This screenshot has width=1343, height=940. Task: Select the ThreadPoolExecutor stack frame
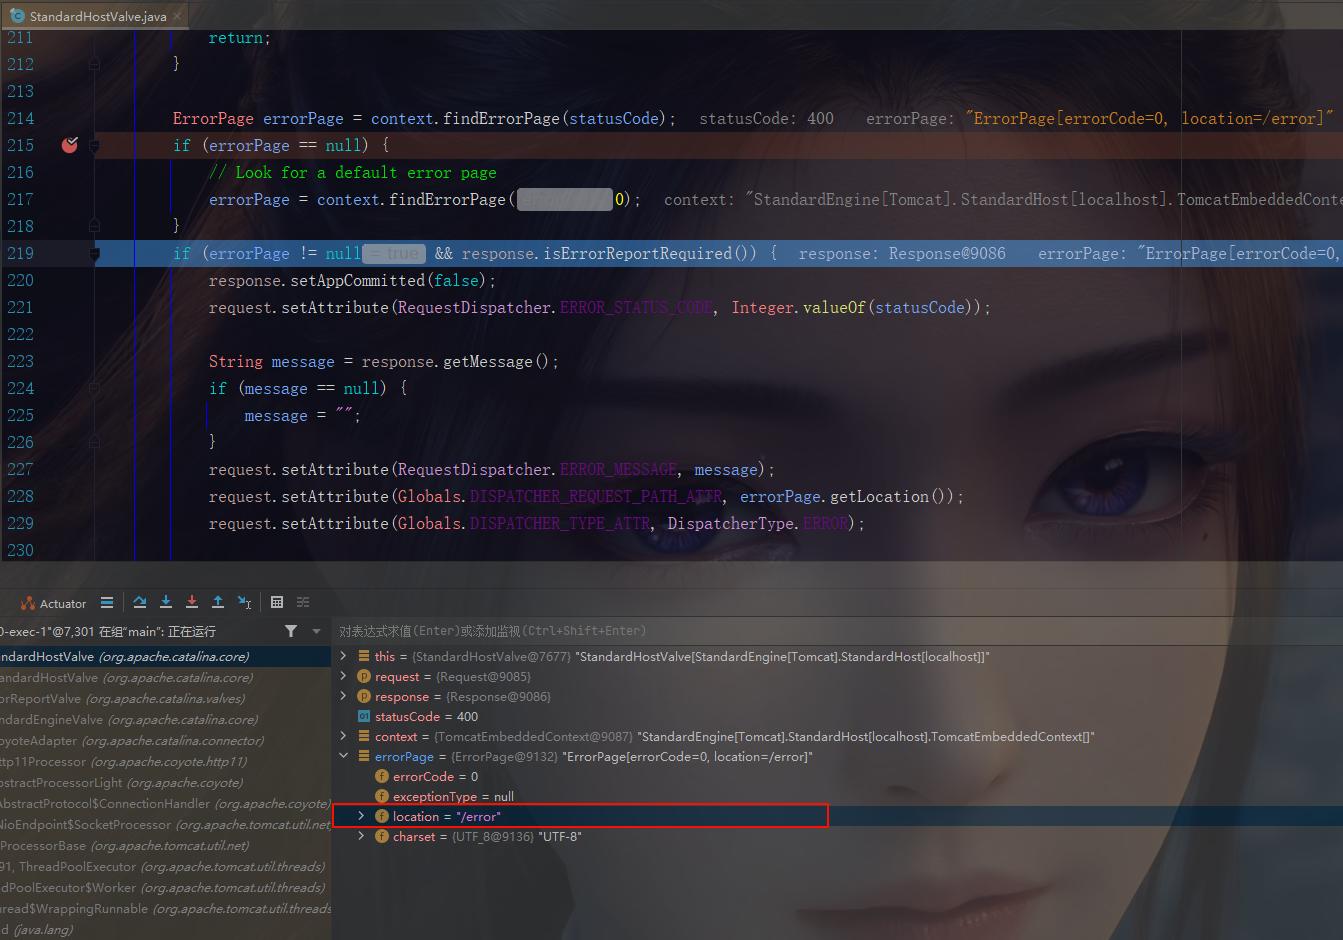coord(165,866)
